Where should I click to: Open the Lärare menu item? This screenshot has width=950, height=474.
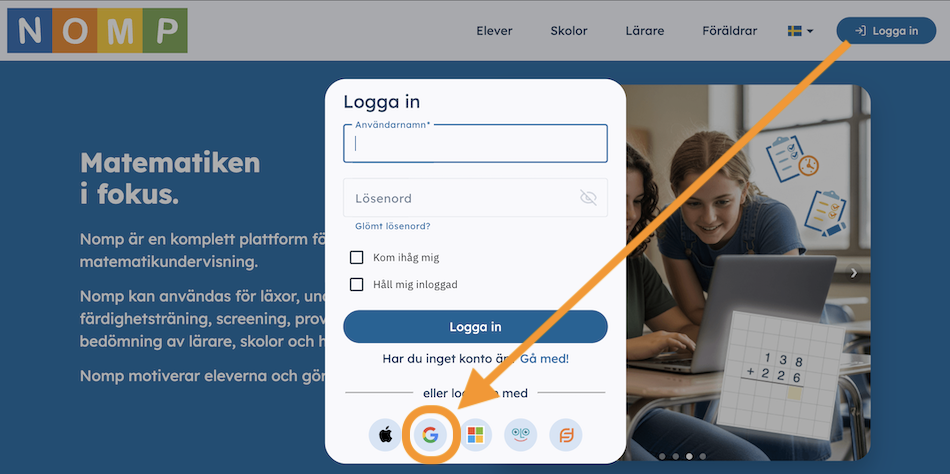coord(645,31)
